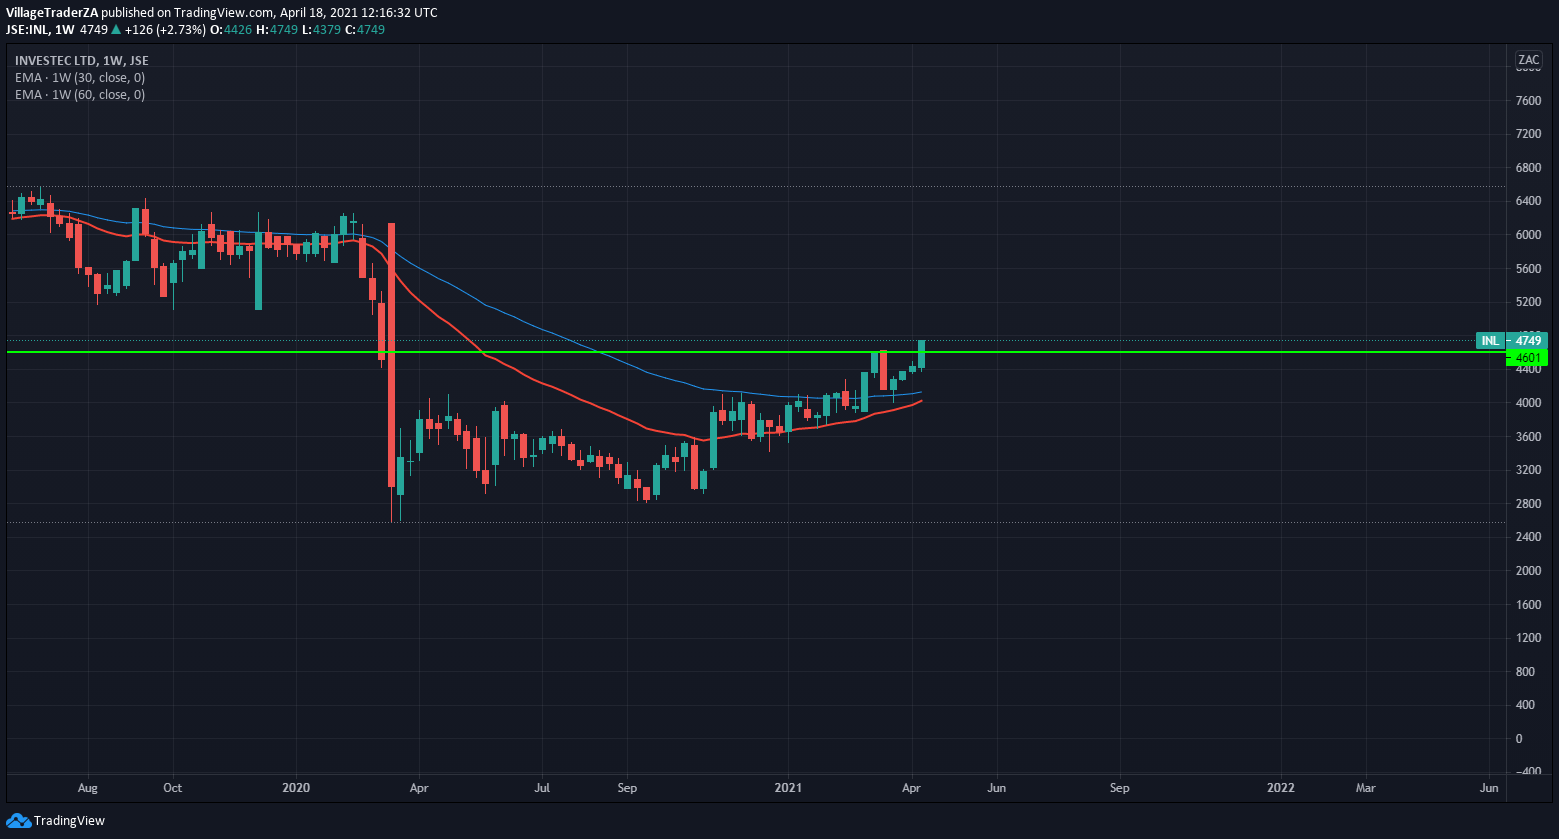Click the current price 4749 axis label
Viewport: 1559px width, 839px height.
(1528, 341)
